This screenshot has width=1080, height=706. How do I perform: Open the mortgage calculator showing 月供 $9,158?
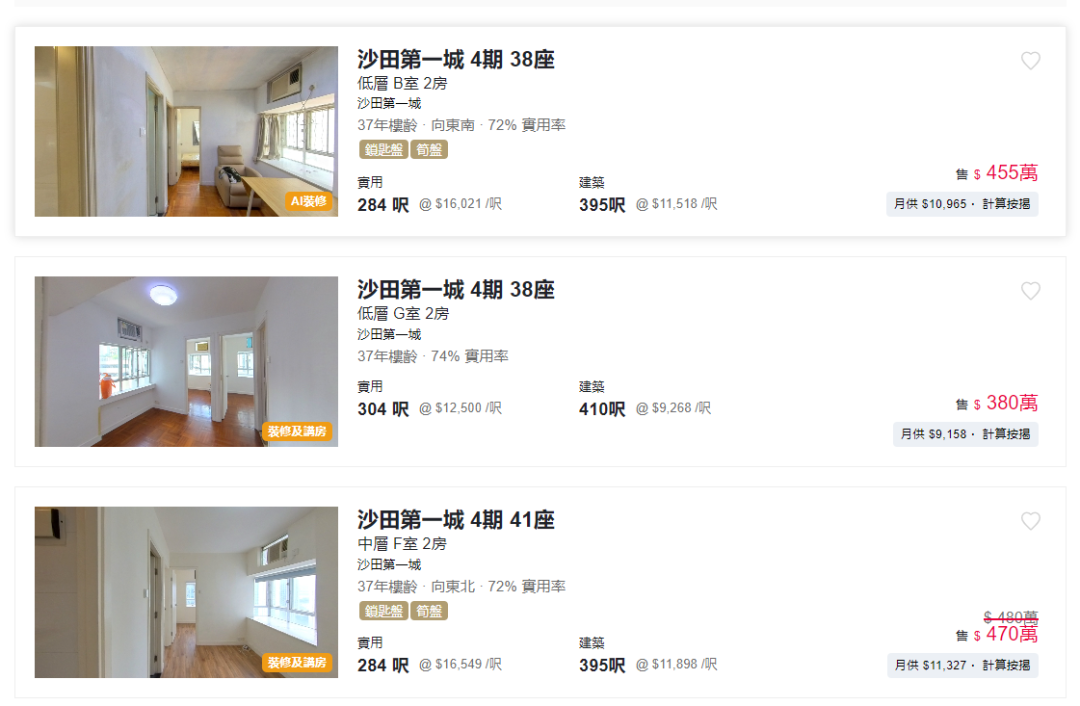click(965, 434)
